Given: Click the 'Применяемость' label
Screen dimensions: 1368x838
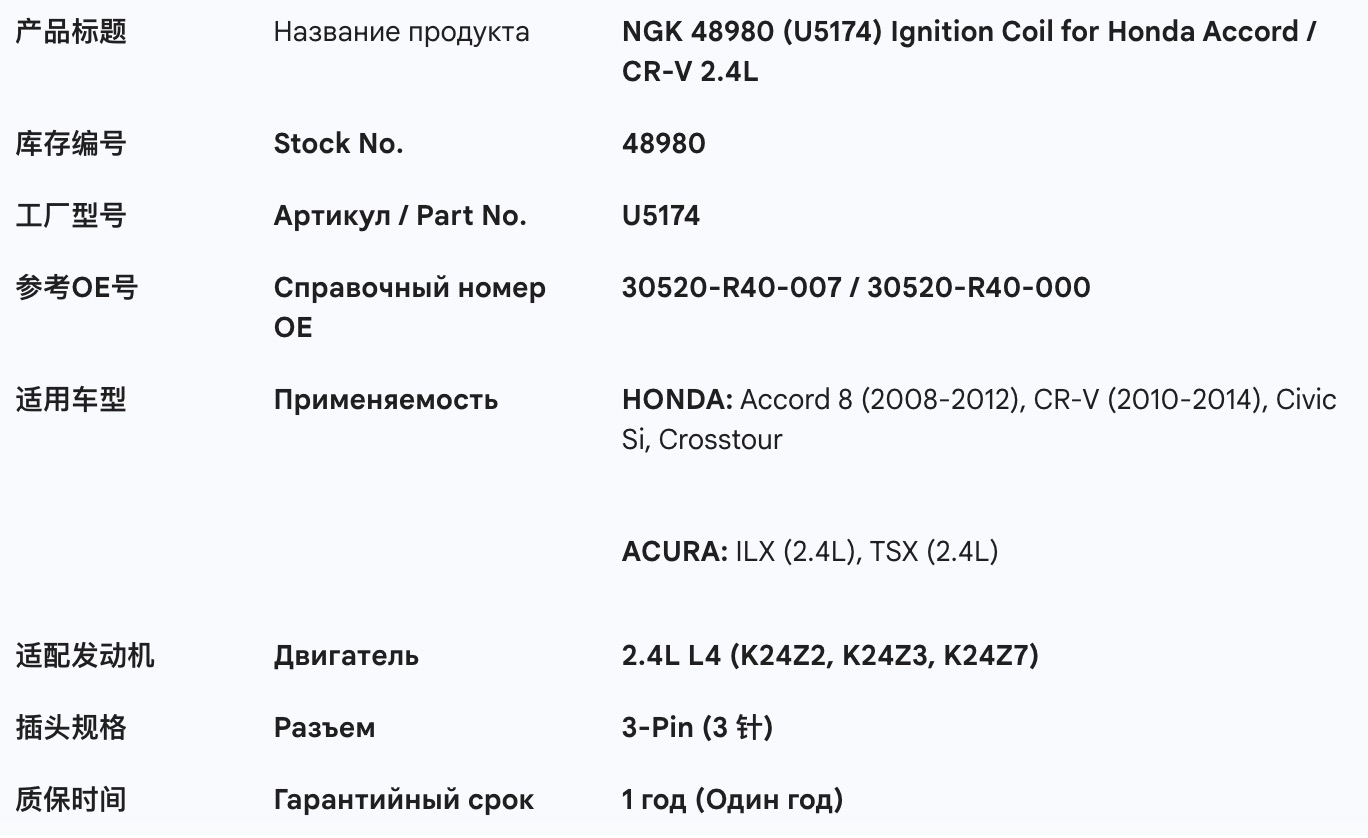Looking at the screenshot, I should point(385,400).
